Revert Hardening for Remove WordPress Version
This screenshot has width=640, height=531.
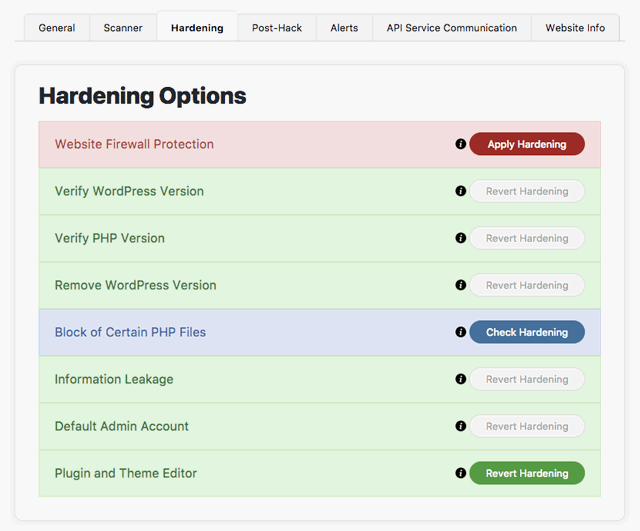[527, 285]
